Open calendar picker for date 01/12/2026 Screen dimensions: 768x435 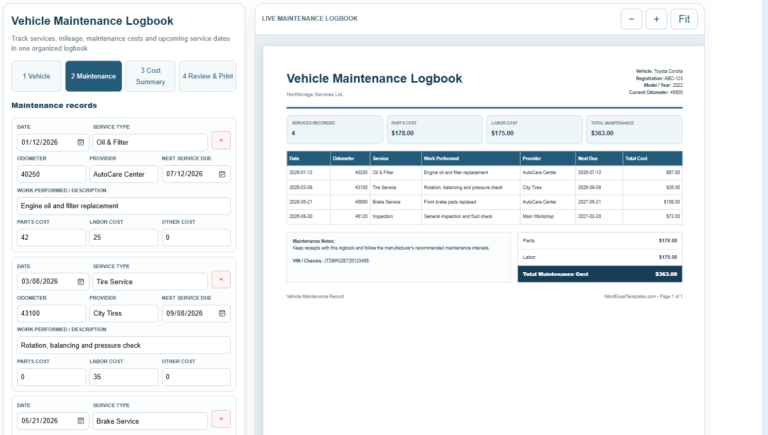[x=81, y=142]
